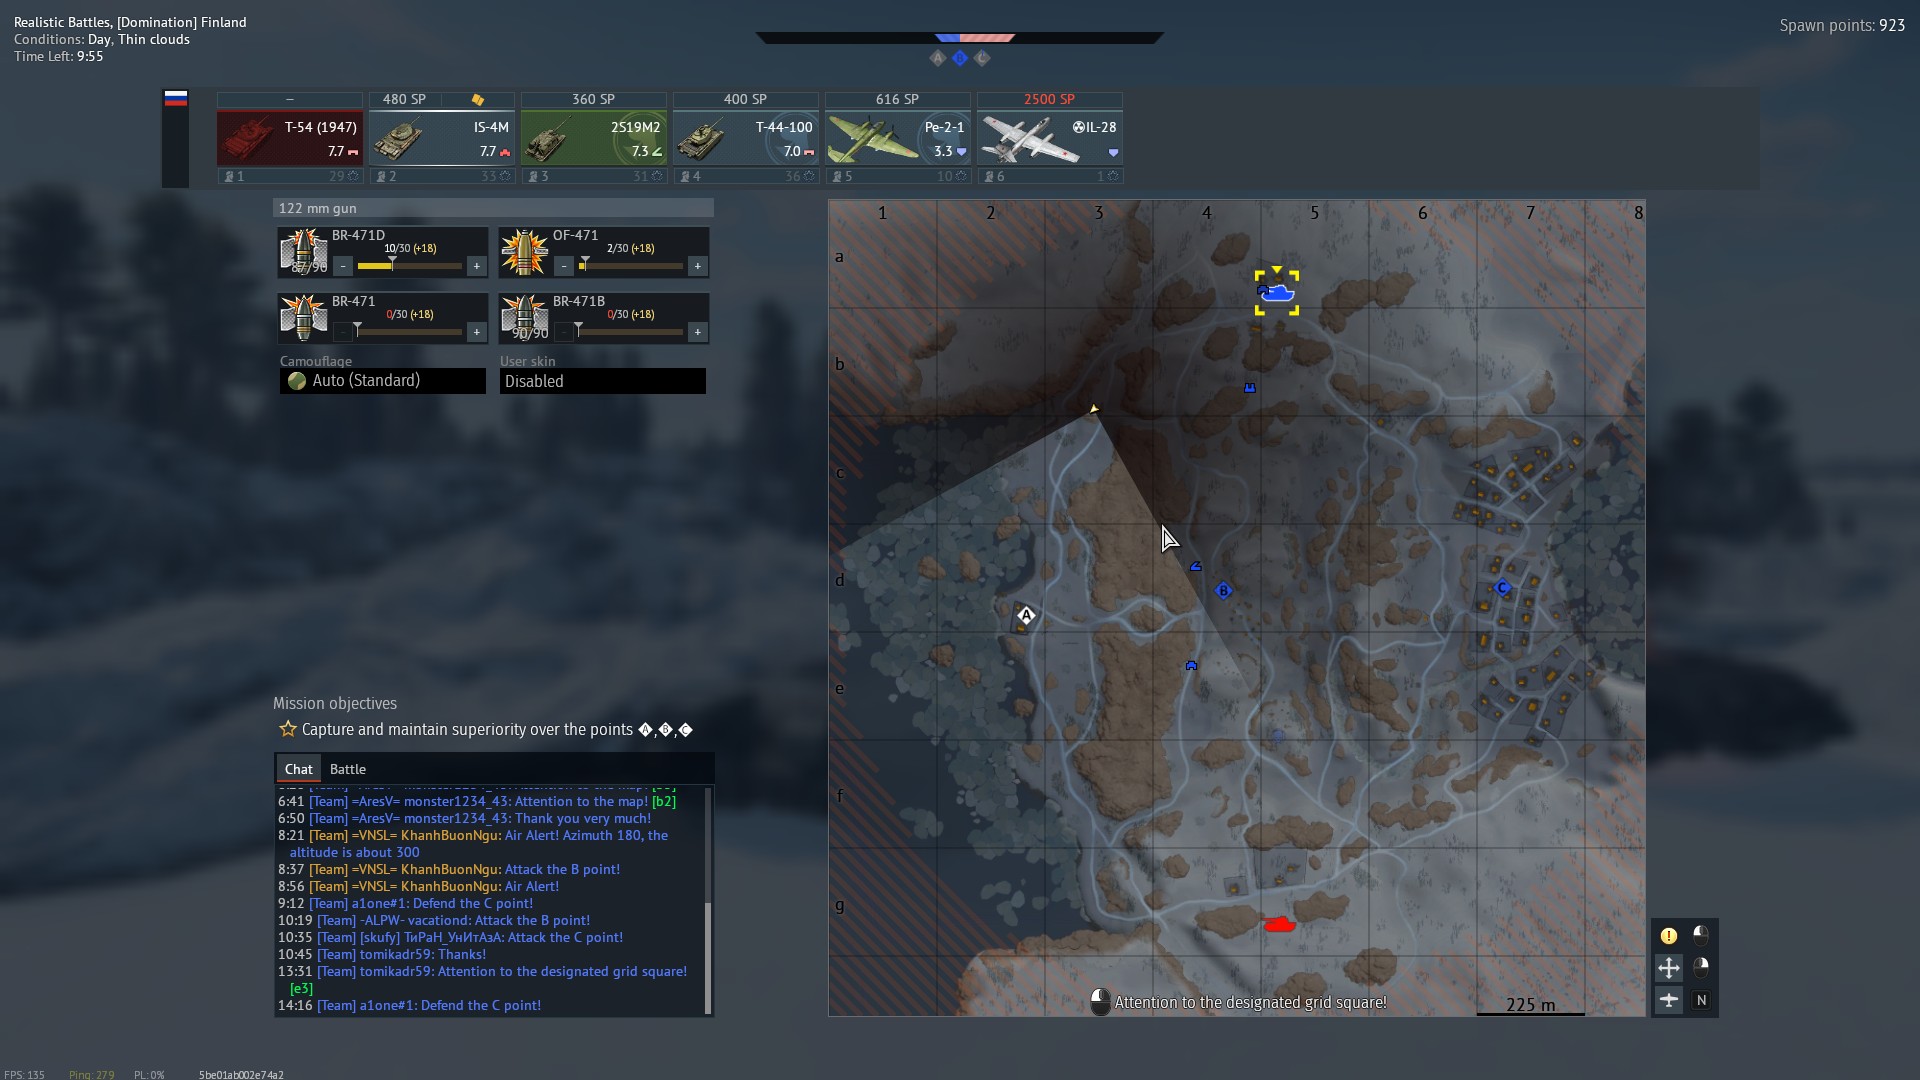Click the red enemy tank map marker
Viewport: 1920px width, 1080px height.
pos(1279,925)
